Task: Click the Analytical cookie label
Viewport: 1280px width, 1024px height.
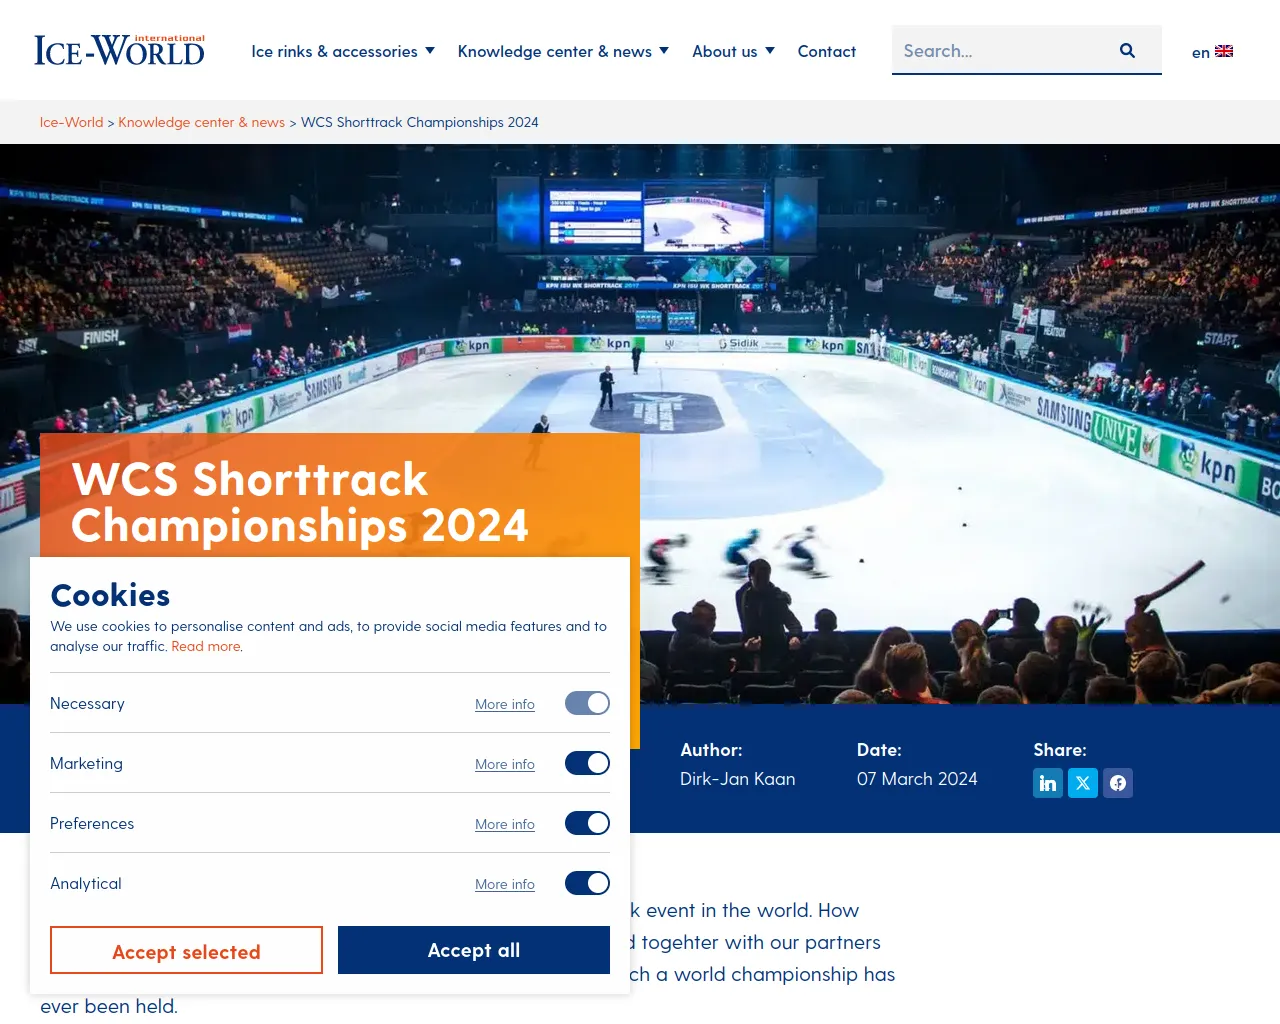Action: [x=86, y=883]
